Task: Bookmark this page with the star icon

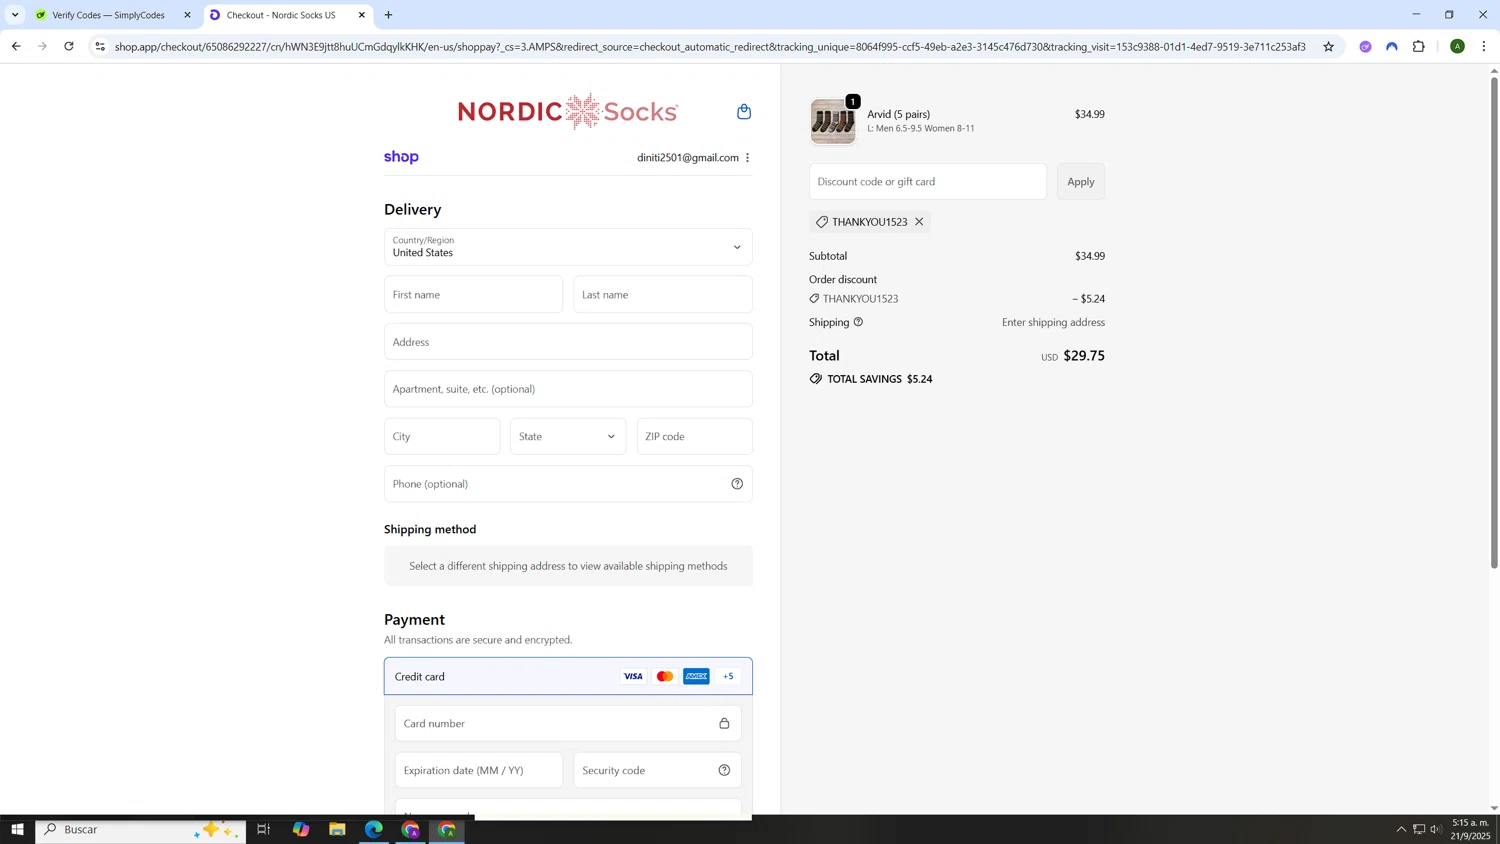Action: click(x=1328, y=47)
